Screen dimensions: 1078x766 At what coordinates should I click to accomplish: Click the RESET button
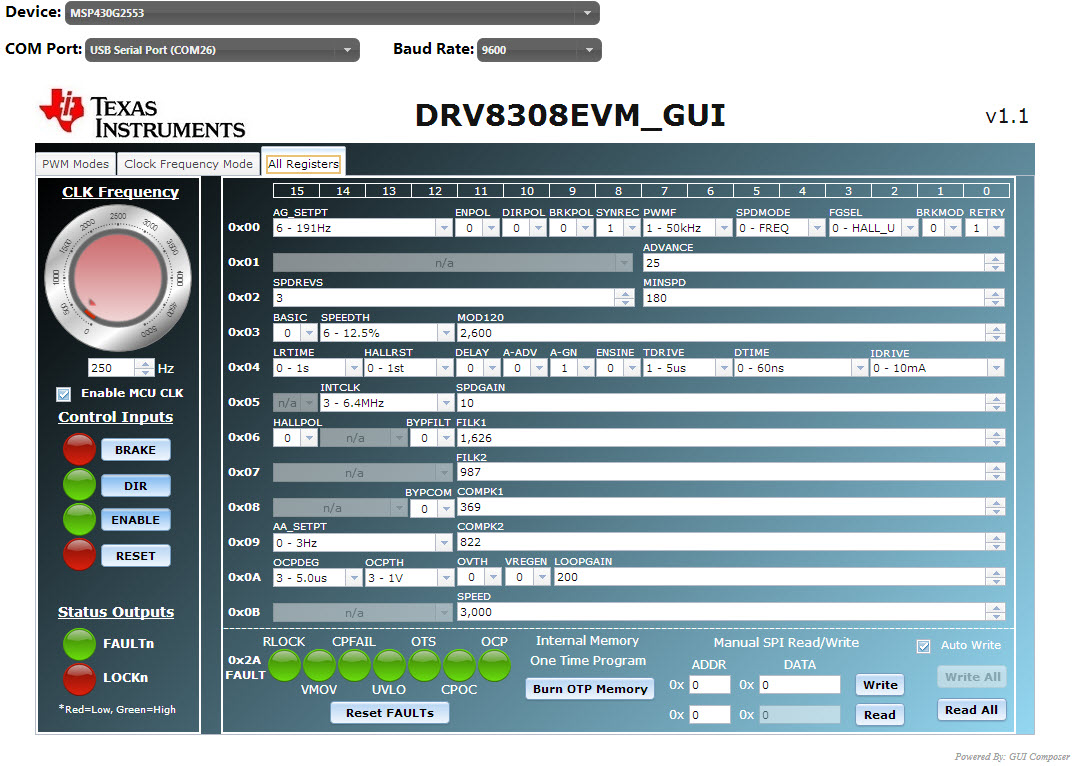135,556
